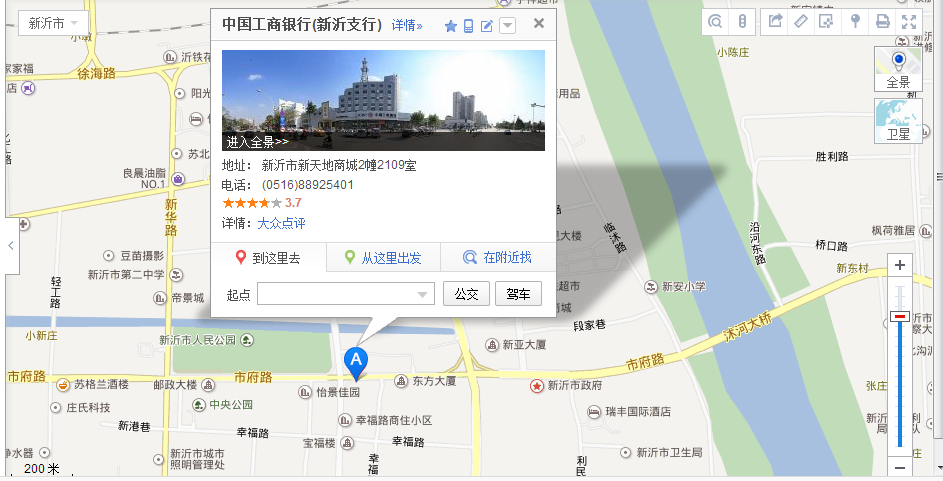Click the 公交 transit button
Viewport: 943px width, 481px height.
click(x=466, y=294)
